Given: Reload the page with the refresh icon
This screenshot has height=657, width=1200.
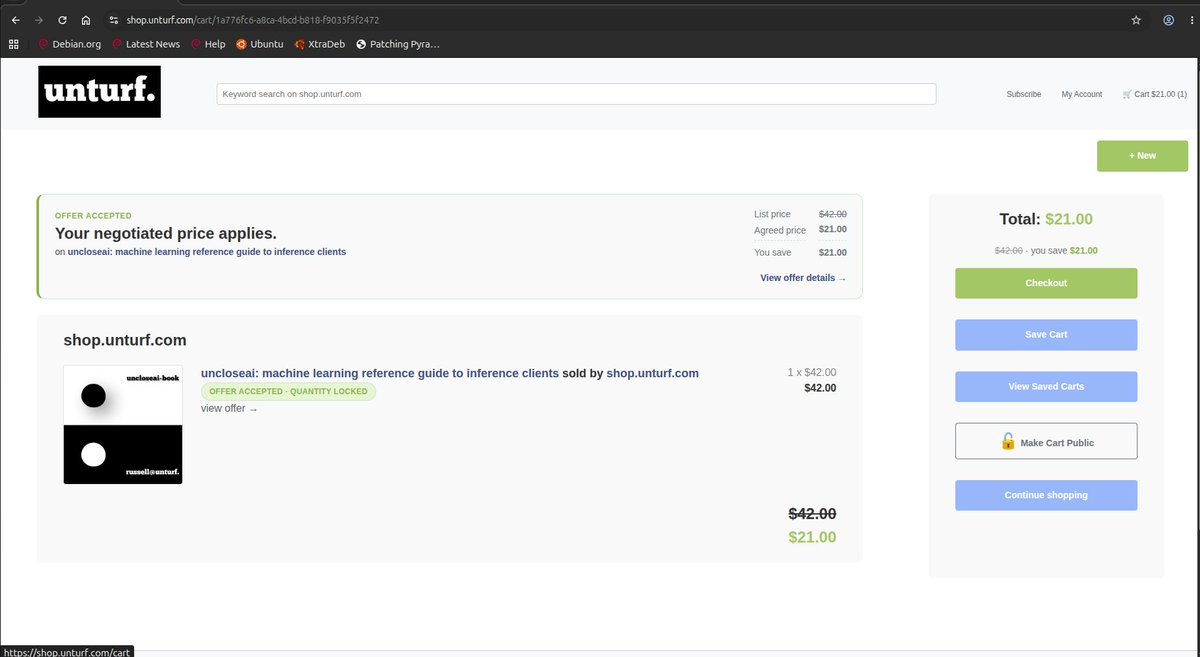Looking at the screenshot, I should [62, 20].
